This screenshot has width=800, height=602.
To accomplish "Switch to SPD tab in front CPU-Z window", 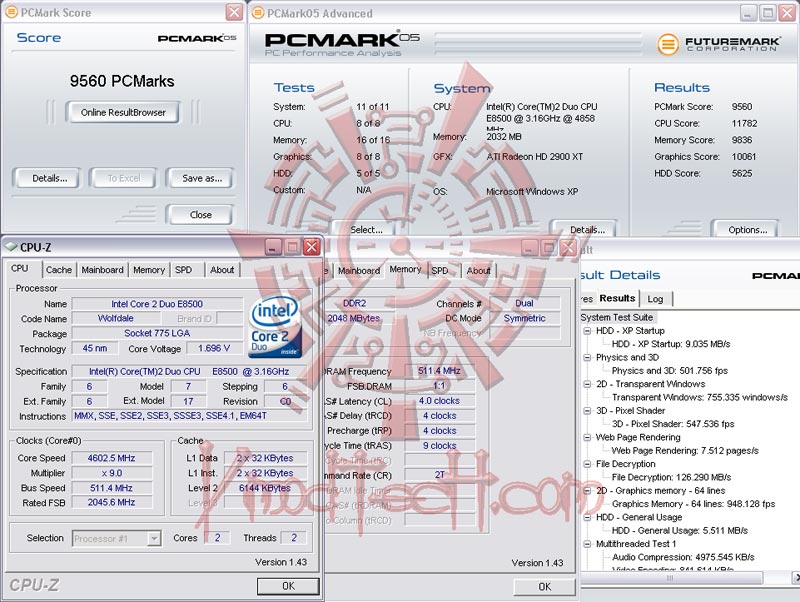I will click(x=184, y=269).
